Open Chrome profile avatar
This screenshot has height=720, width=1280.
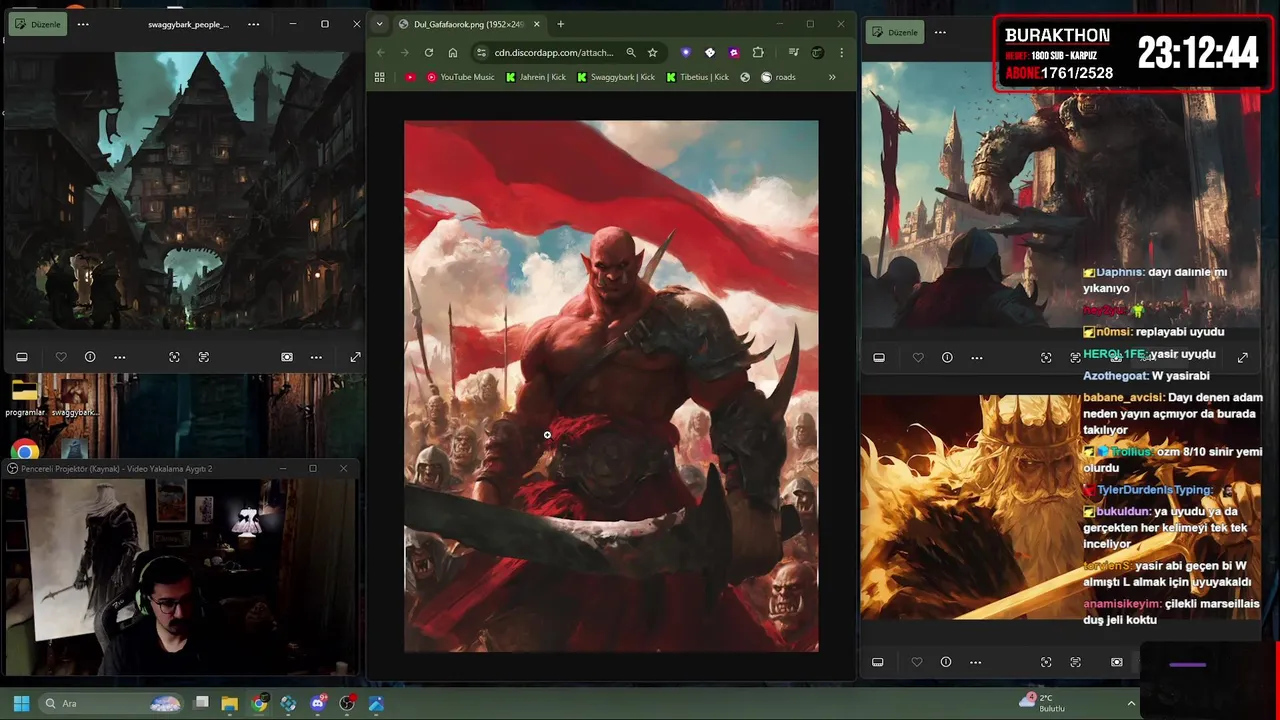[x=817, y=52]
